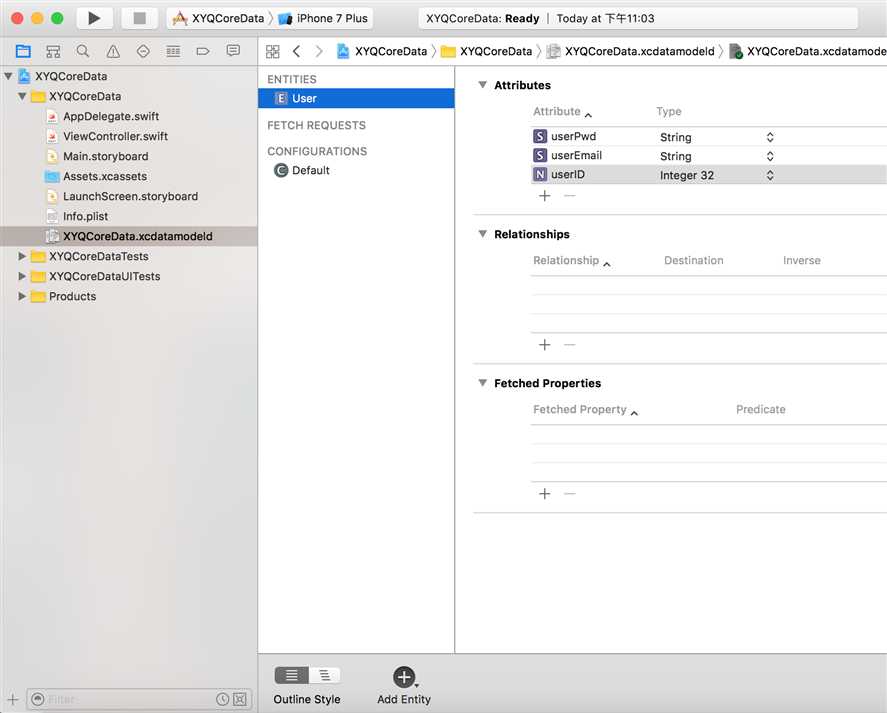Viewport: 887px width, 713px height.
Task: Open the Test navigator
Action: (143, 51)
